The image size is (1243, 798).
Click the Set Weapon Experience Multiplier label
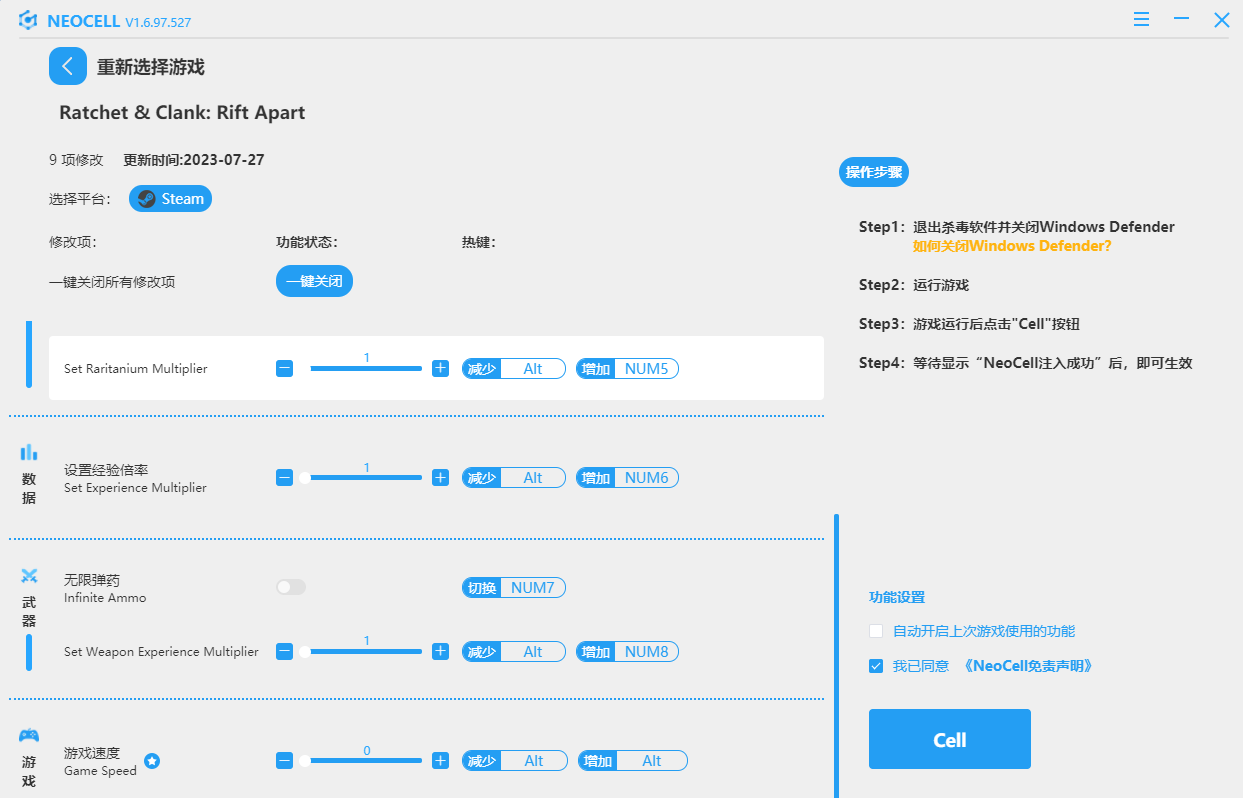161,652
